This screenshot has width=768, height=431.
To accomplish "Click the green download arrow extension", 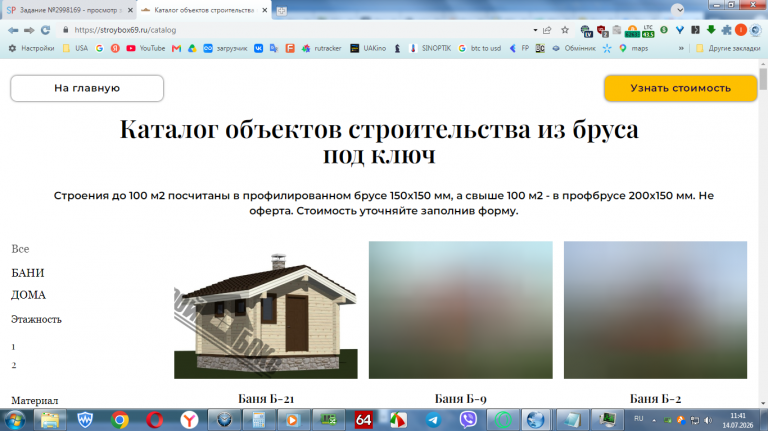I will click(711, 30).
